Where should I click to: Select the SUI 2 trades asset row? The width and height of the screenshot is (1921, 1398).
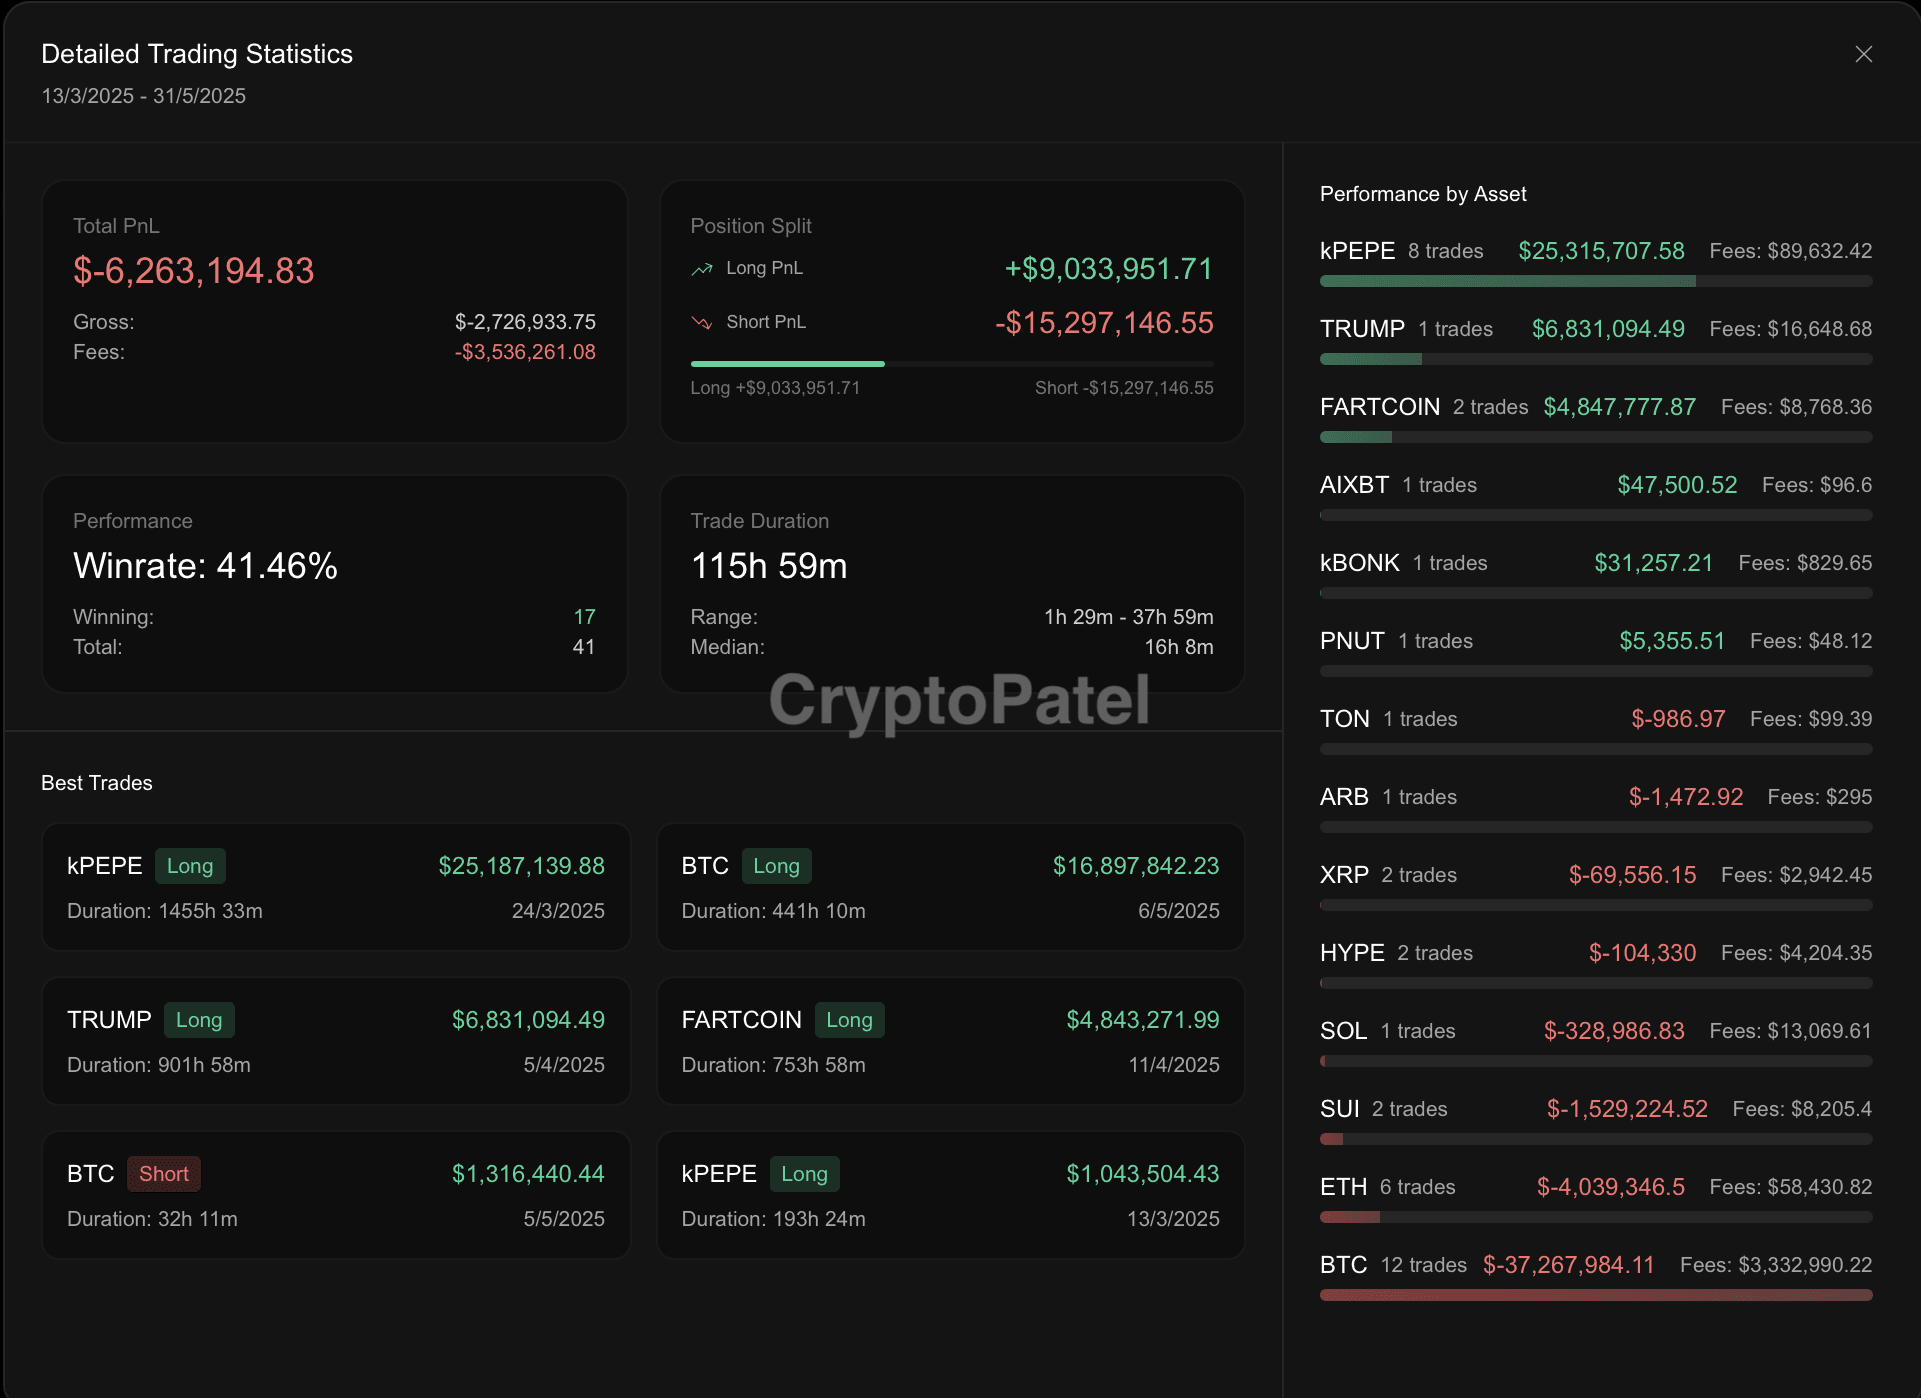[1595, 1109]
